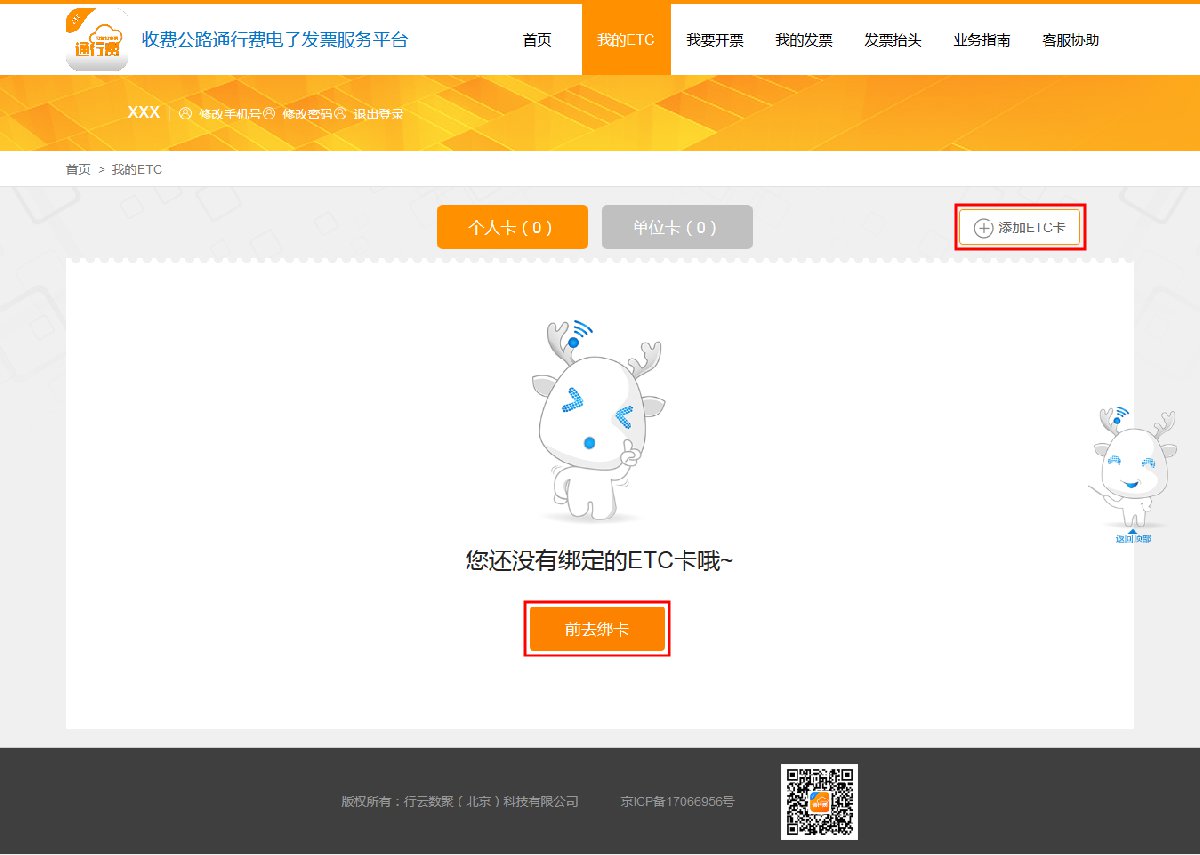Click the 通行费 platform logo icon
The image size is (1200, 855).
tap(97, 39)
